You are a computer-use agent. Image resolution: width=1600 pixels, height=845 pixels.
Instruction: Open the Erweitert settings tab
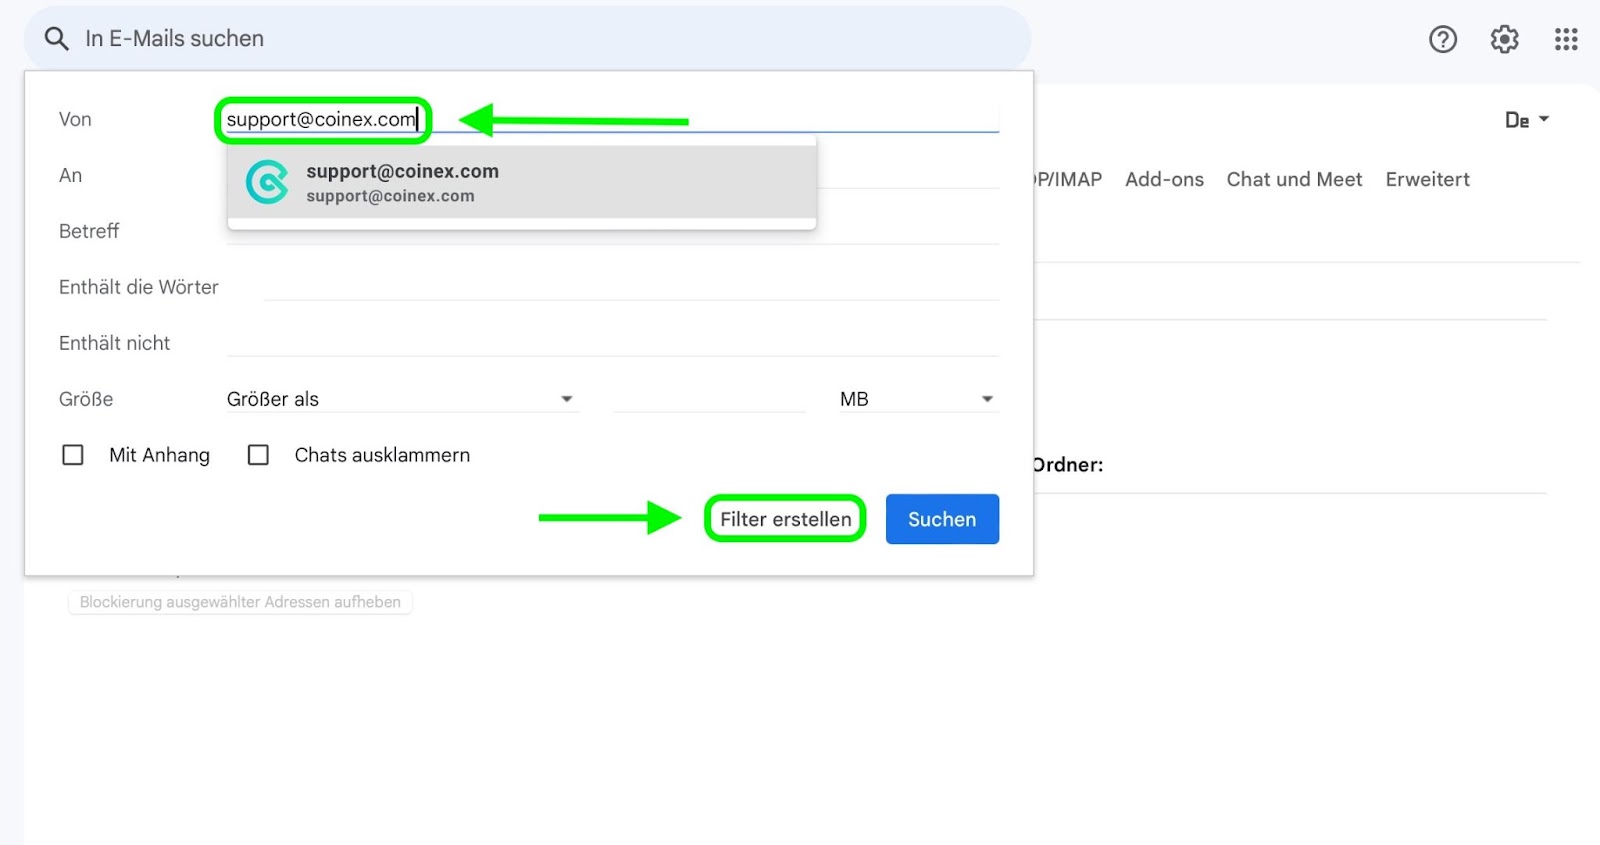point(1427,179)
